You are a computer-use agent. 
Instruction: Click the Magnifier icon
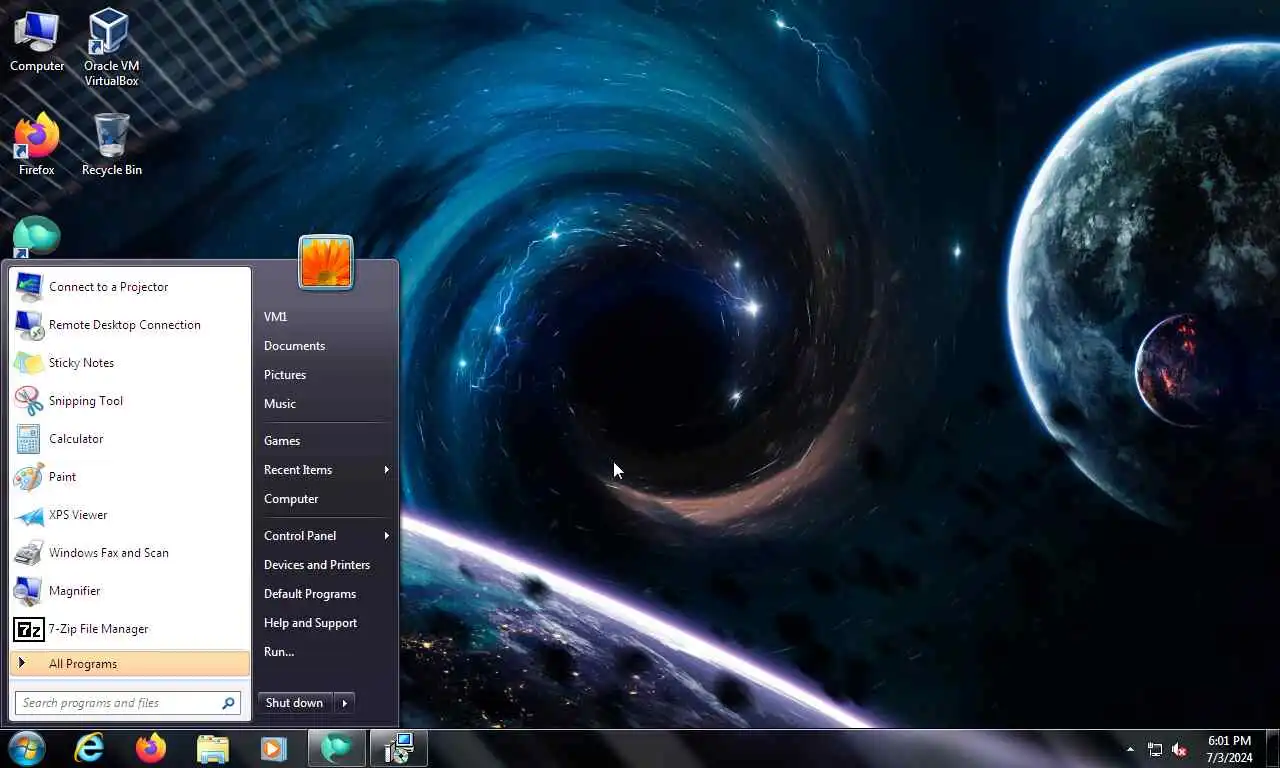coord(28,591)
